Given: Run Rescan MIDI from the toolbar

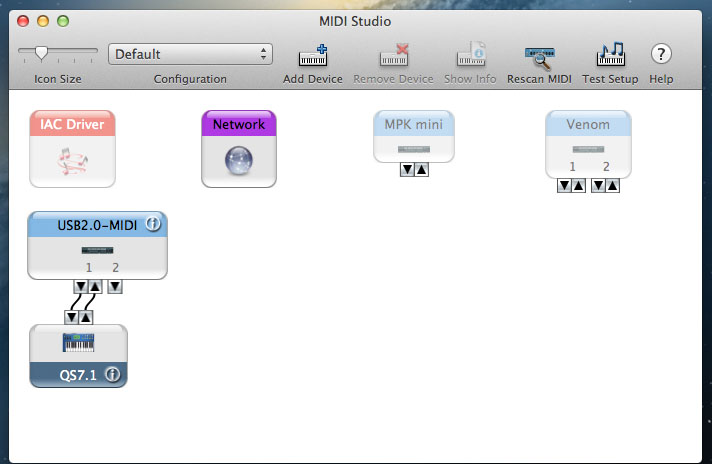Looking at the screenshot, I should tap(539, 57).
